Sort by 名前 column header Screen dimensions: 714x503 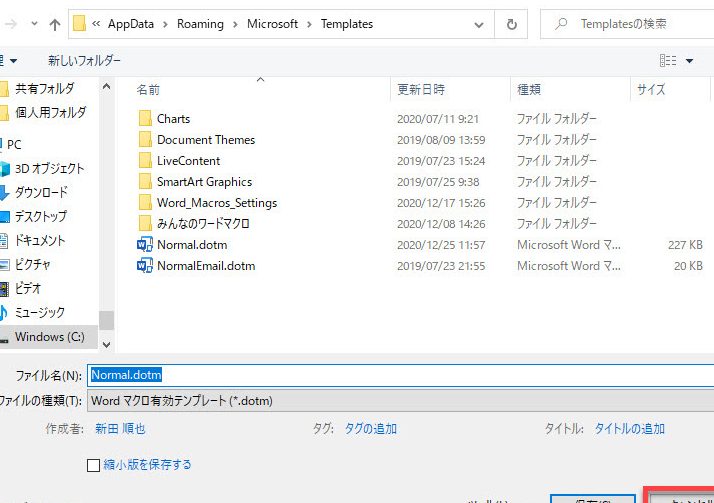pyautogui.click(x=148, y=90)
